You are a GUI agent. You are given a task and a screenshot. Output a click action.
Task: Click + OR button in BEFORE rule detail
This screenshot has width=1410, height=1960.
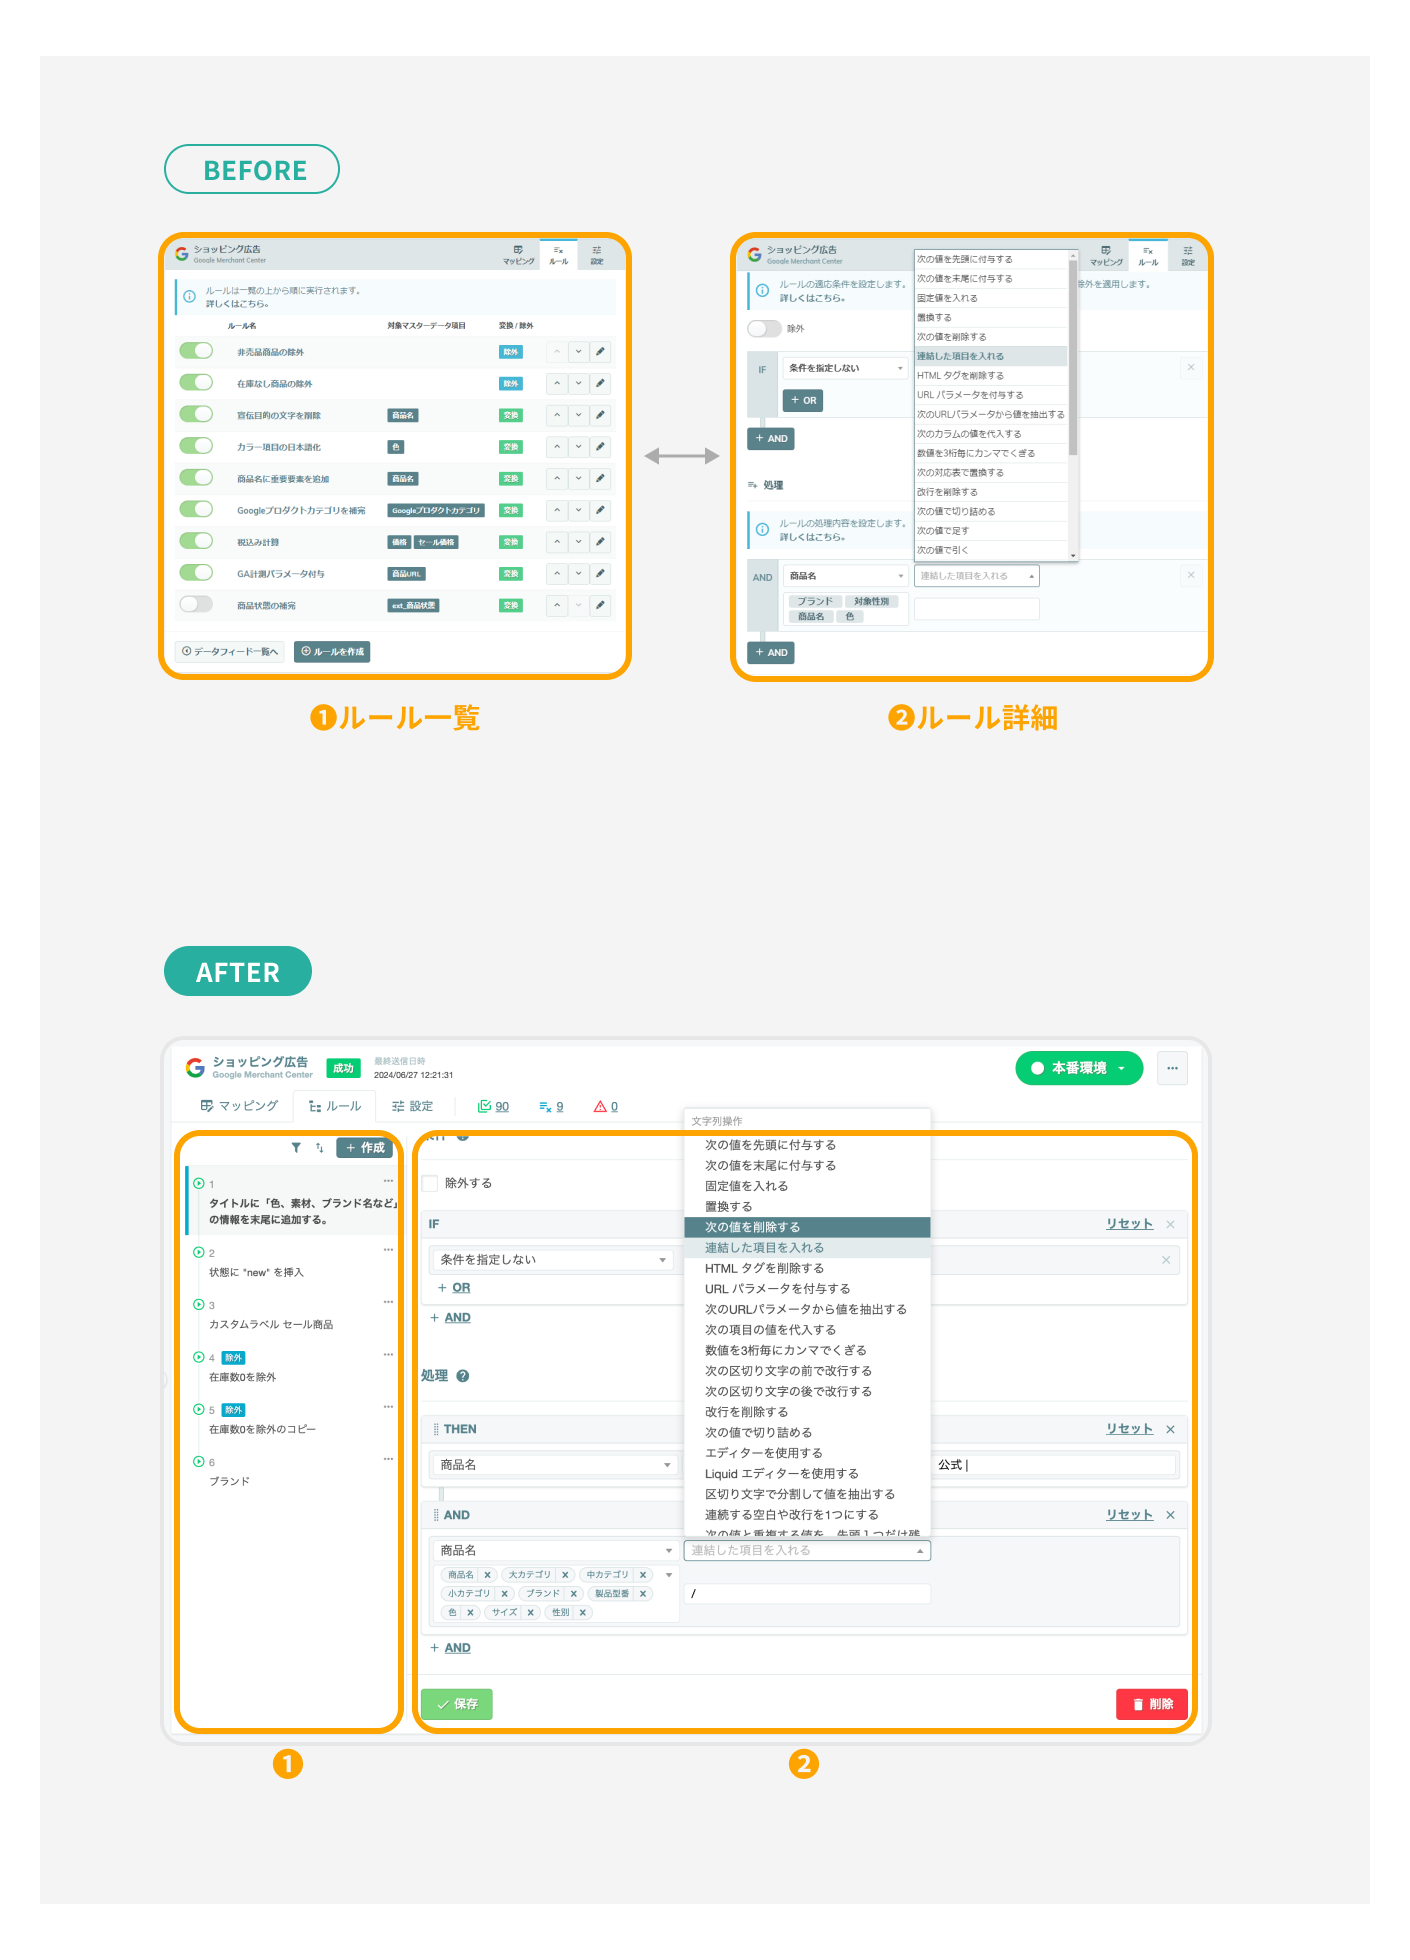click(802, 400)
